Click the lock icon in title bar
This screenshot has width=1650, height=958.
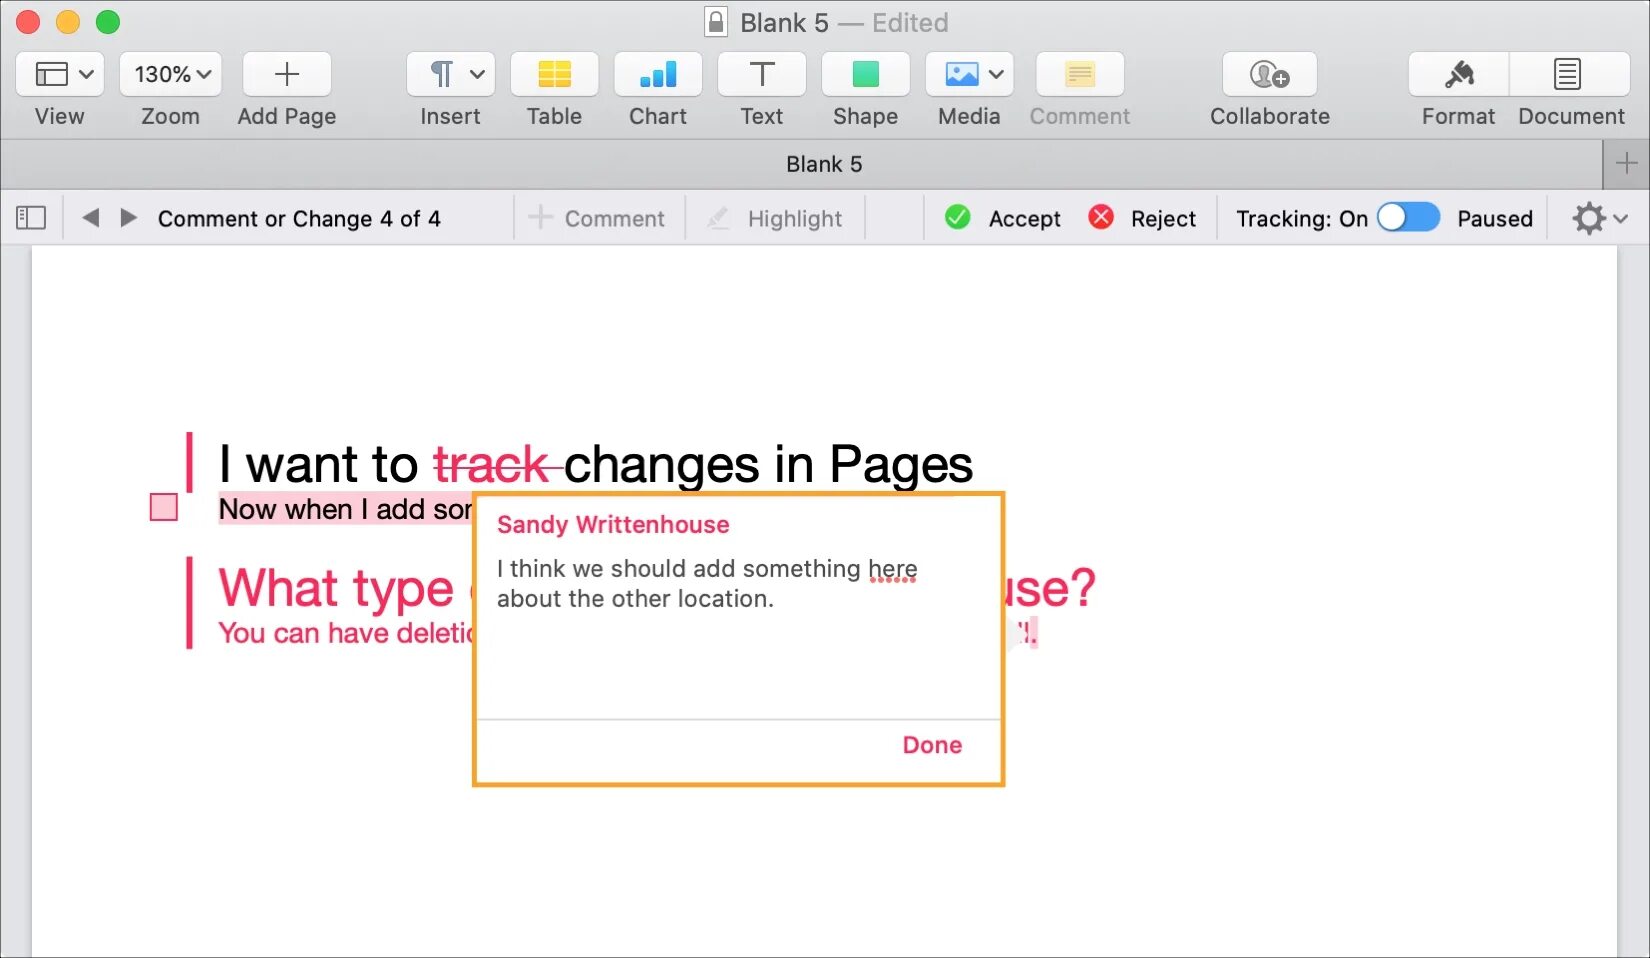pyautogui.click(x=716, y=22)
